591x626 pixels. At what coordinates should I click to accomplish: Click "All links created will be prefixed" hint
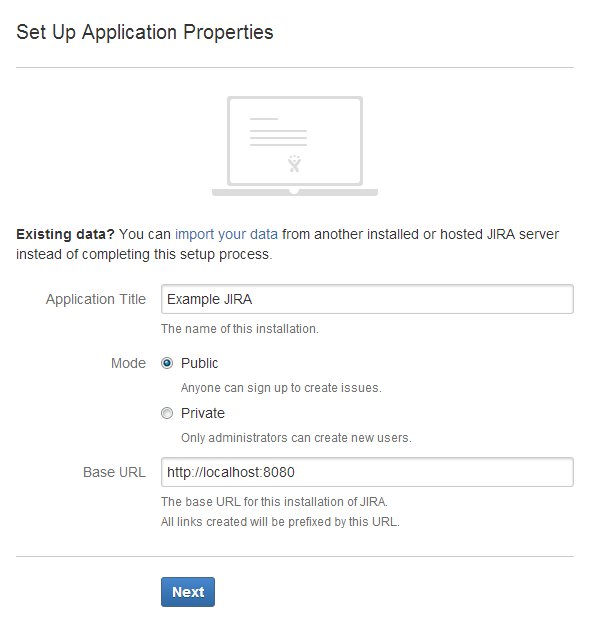[x=280, y=522]
